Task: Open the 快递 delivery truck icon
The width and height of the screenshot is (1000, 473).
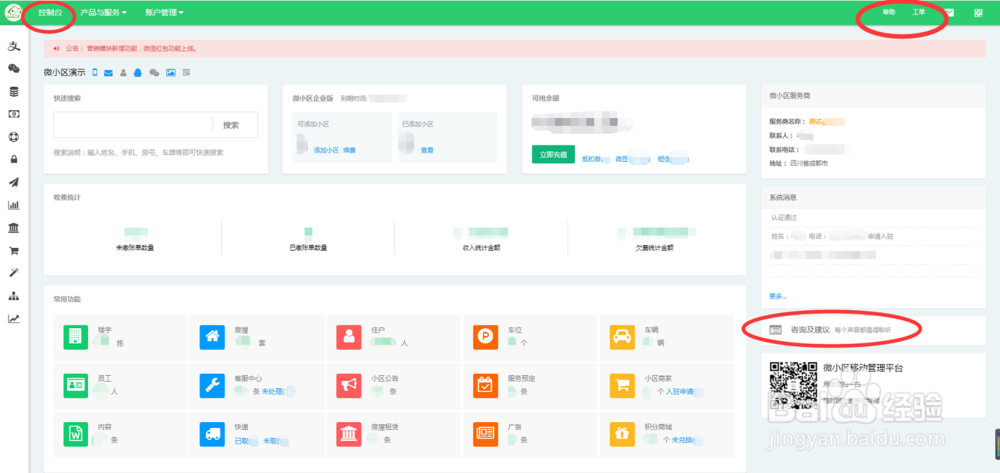Action: coord(212,433)
